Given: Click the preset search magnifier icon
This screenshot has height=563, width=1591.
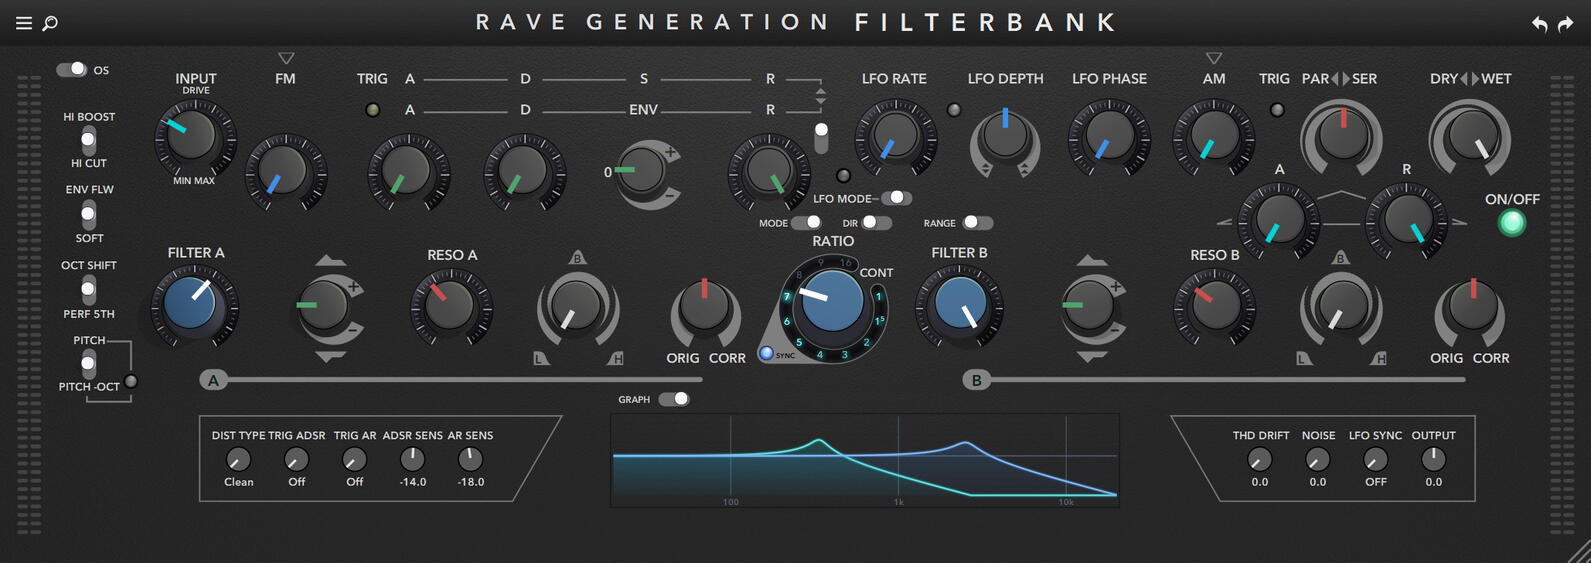Looking at the screenshot, I should [x=50, y=23].
